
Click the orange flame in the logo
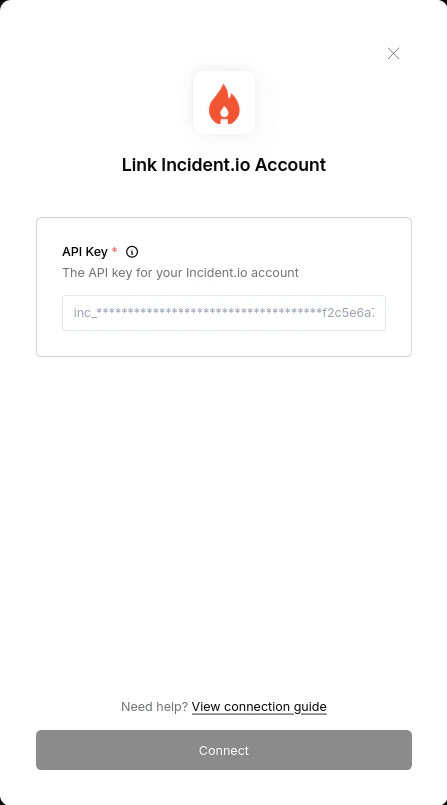coord(224,104)
